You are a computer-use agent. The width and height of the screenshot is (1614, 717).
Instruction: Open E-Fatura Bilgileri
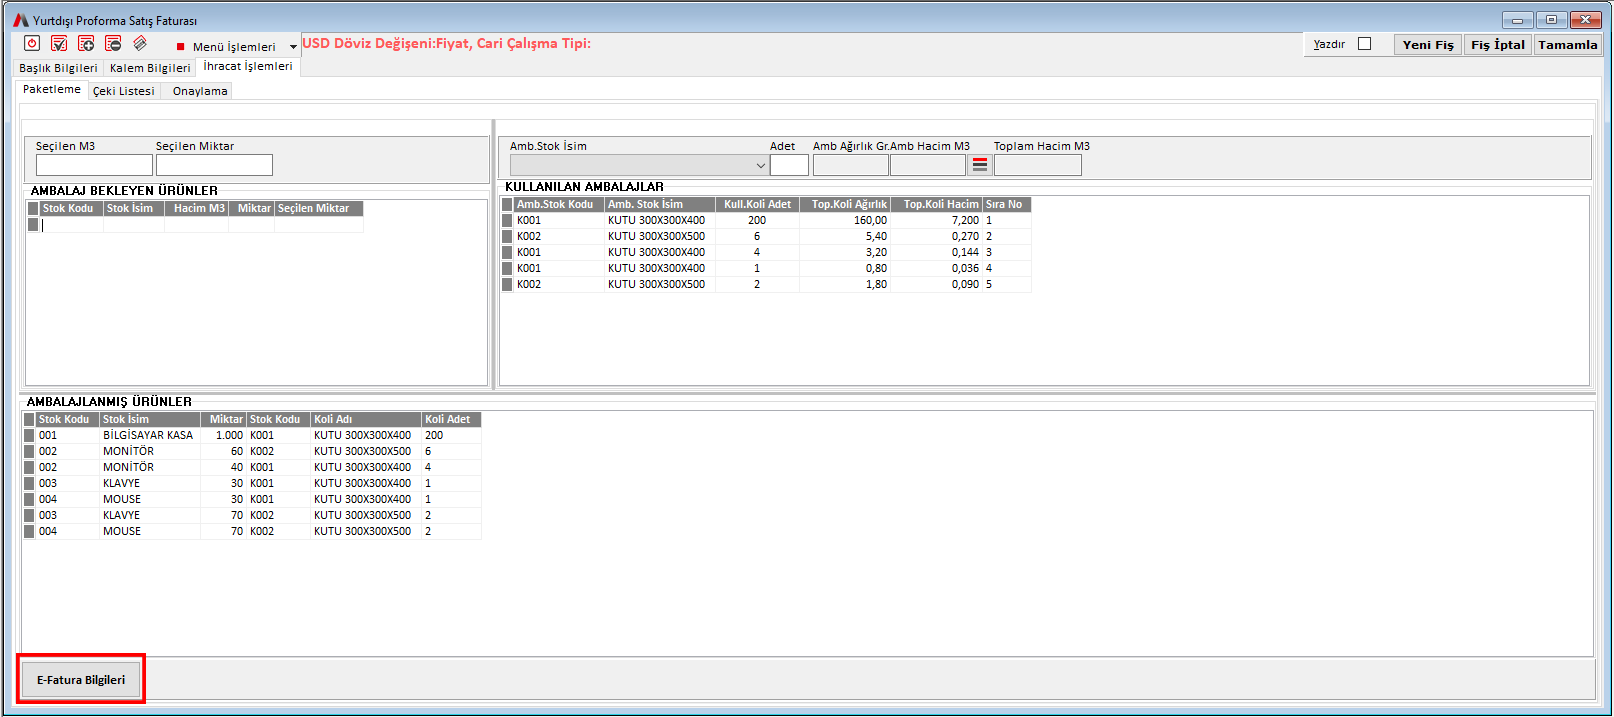click(x=81, y=680)
